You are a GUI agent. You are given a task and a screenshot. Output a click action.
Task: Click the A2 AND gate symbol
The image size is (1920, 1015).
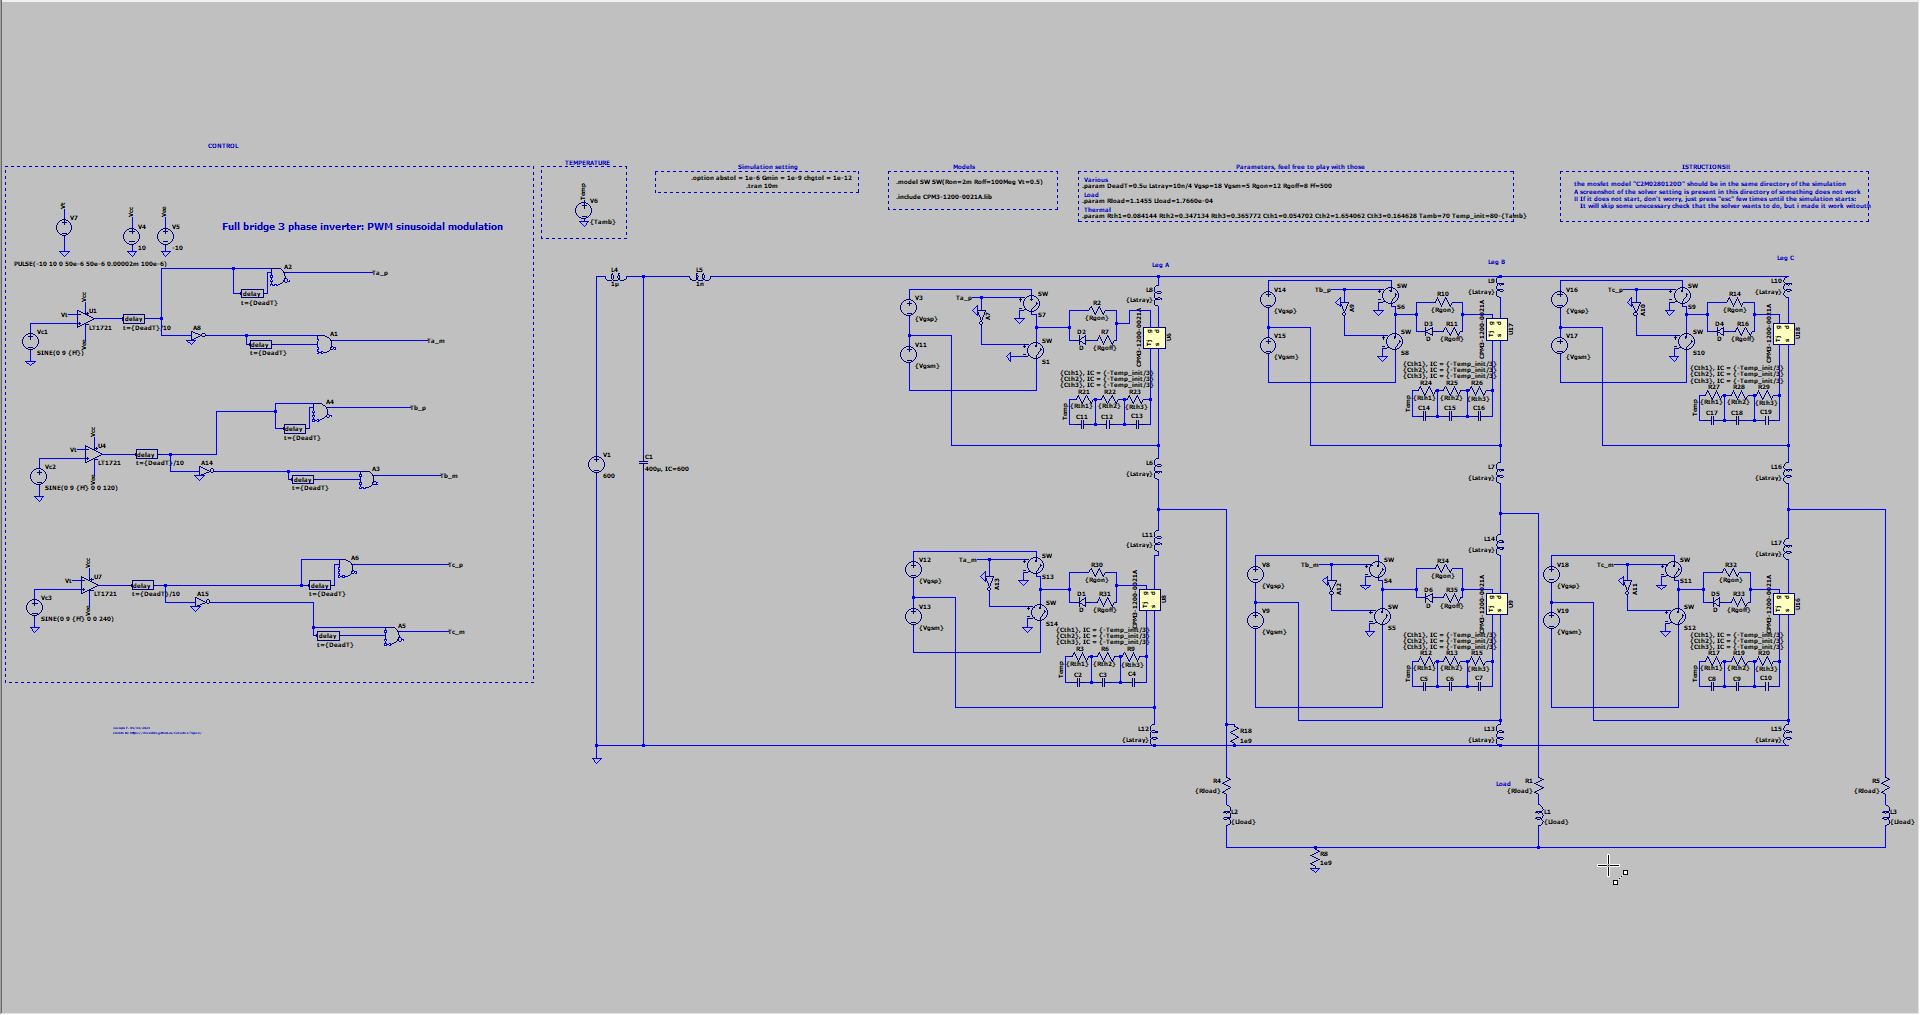click(278, 277)
